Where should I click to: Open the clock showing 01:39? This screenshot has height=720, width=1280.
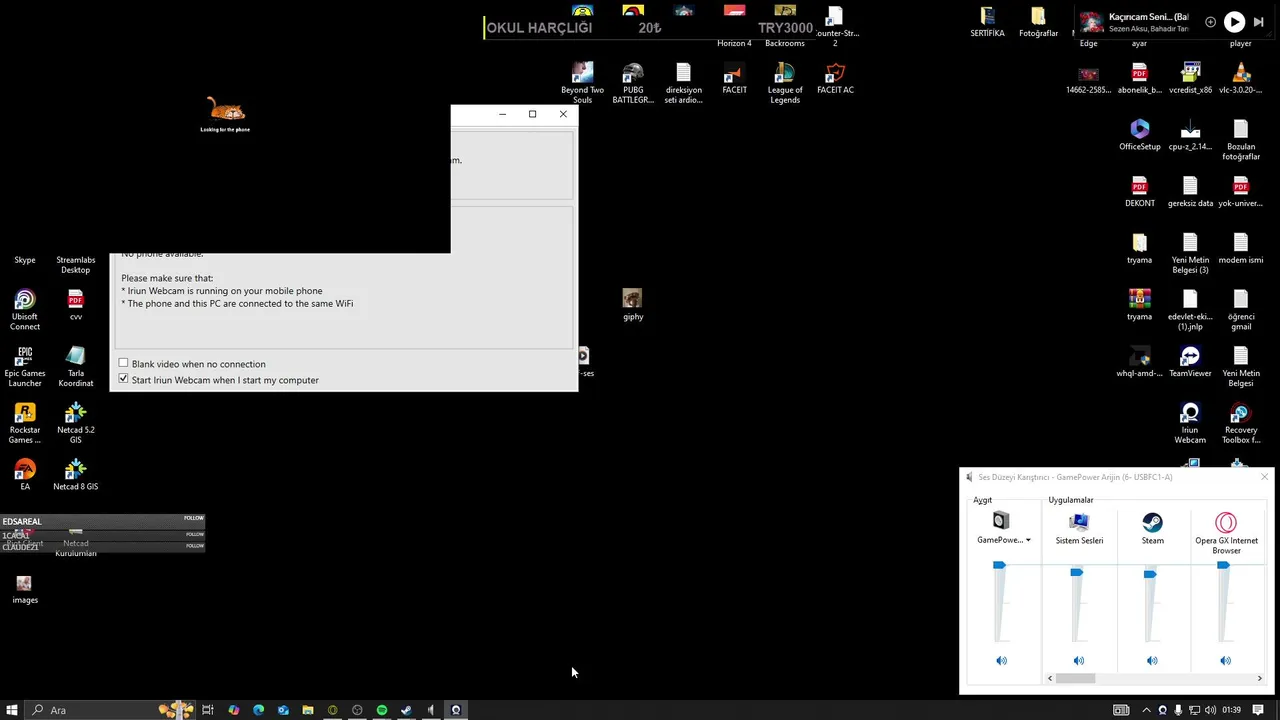point(1231,710)
